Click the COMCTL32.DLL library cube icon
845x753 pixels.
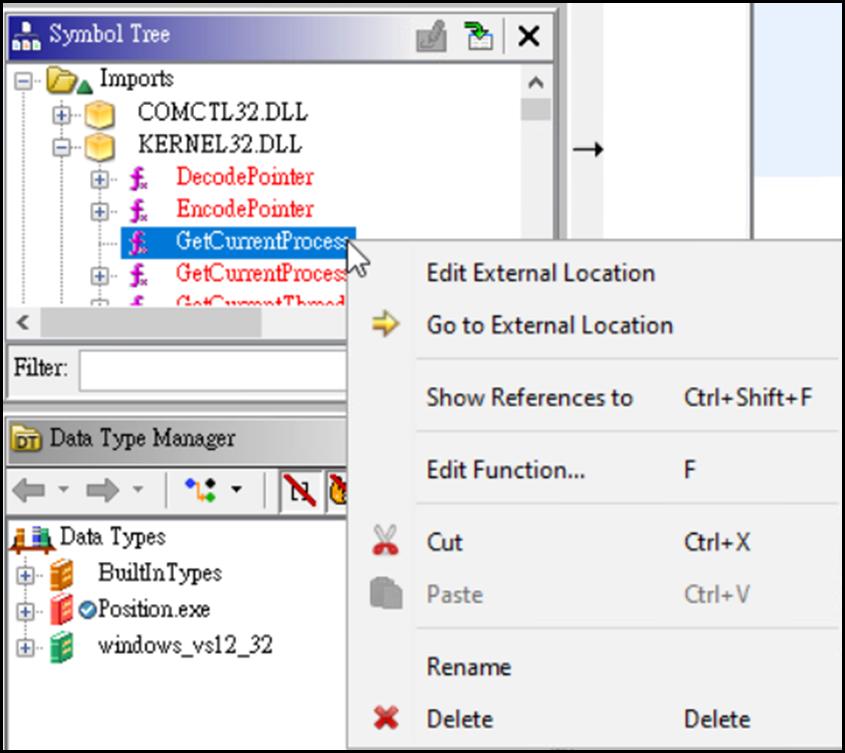pyautogui.click(x=100, y=115)
